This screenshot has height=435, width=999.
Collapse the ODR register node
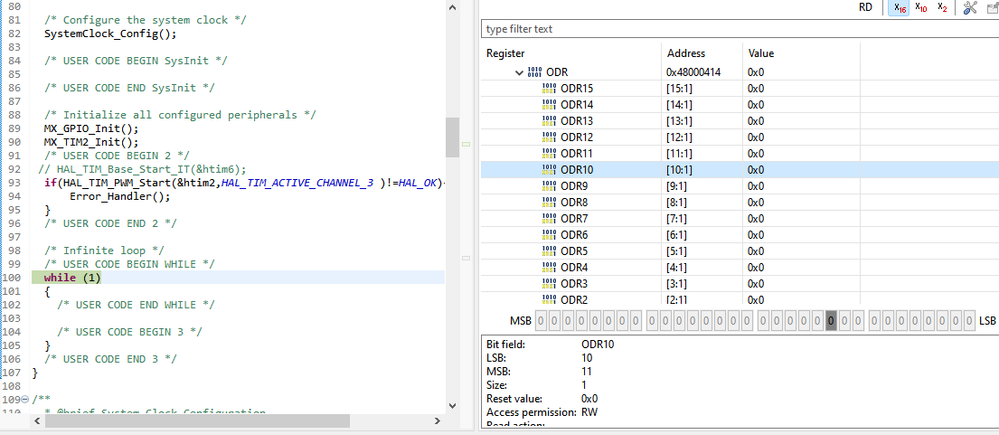click(x=519, y=73)
